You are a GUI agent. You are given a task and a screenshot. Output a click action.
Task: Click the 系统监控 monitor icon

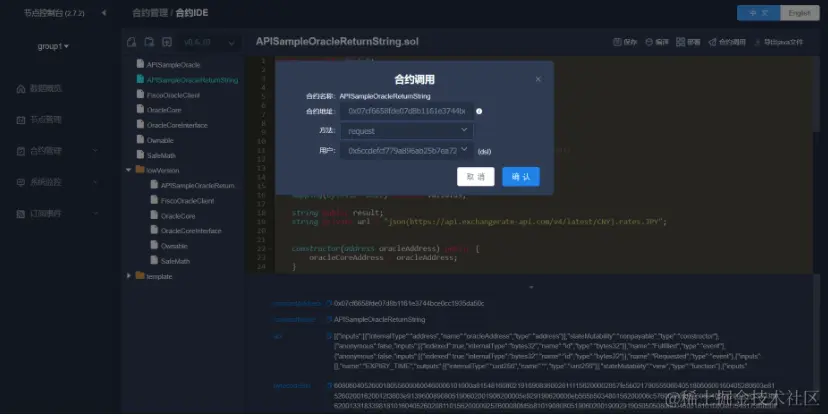click(x=21, y=182)
